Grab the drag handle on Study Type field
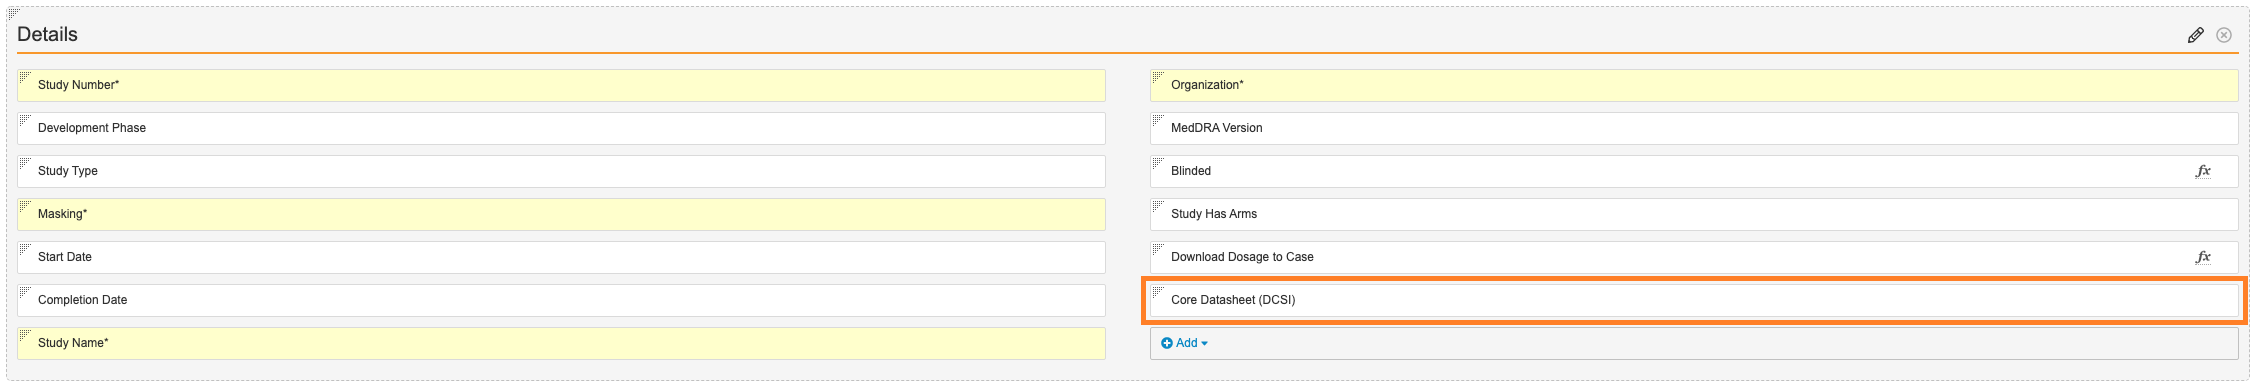Viewport: 2260px width, 390px height. [26, 163]
